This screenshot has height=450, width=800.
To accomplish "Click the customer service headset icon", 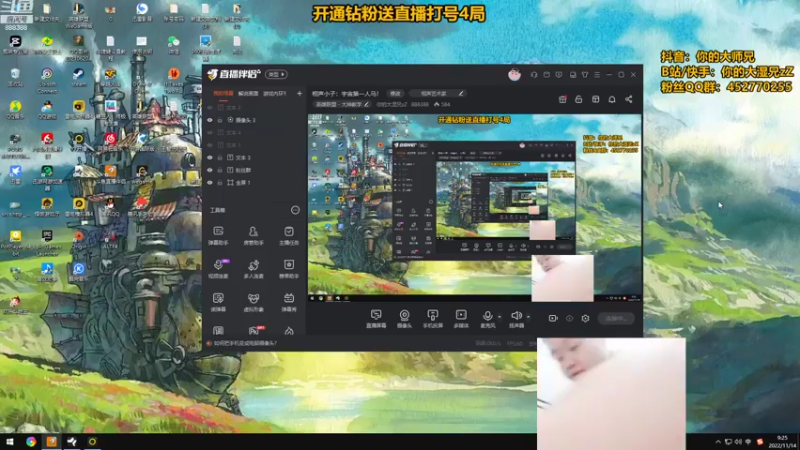I will click(x=534, y=74).
